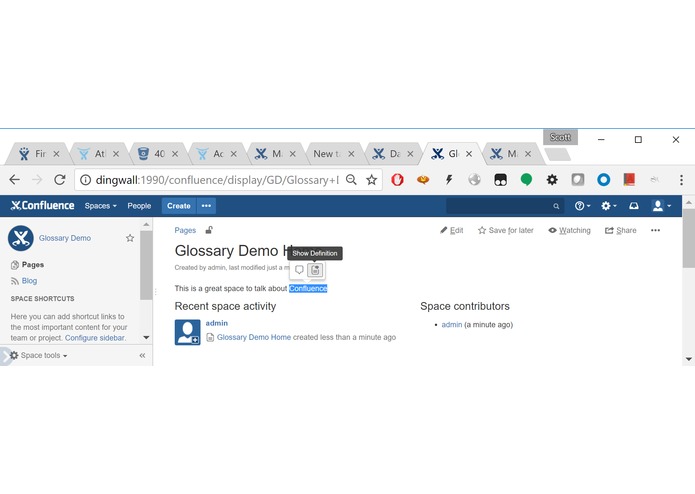Image resolution: width=695 pixels, height=494 pixels.
Task: Bookmark this page with the star icon
Action: (x=371, y=179)
